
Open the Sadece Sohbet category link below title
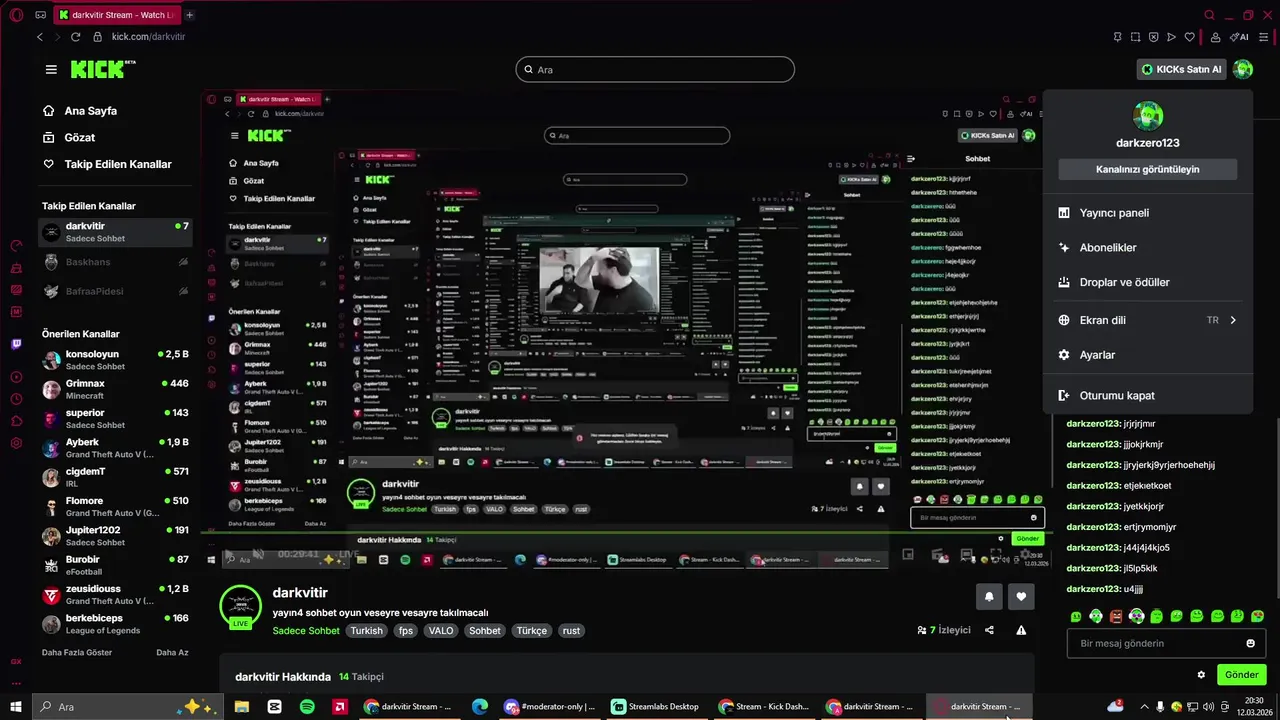[306, 631]
